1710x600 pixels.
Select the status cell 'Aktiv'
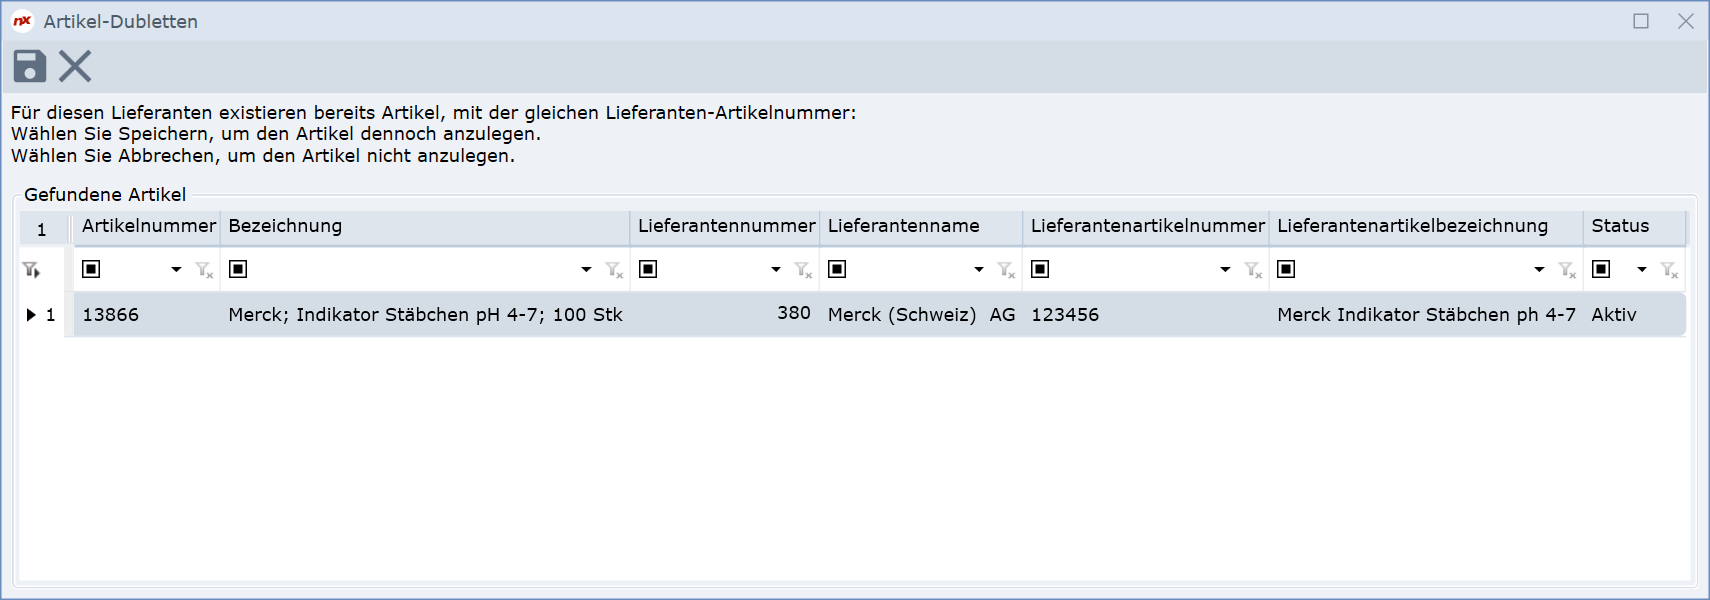1635,315
